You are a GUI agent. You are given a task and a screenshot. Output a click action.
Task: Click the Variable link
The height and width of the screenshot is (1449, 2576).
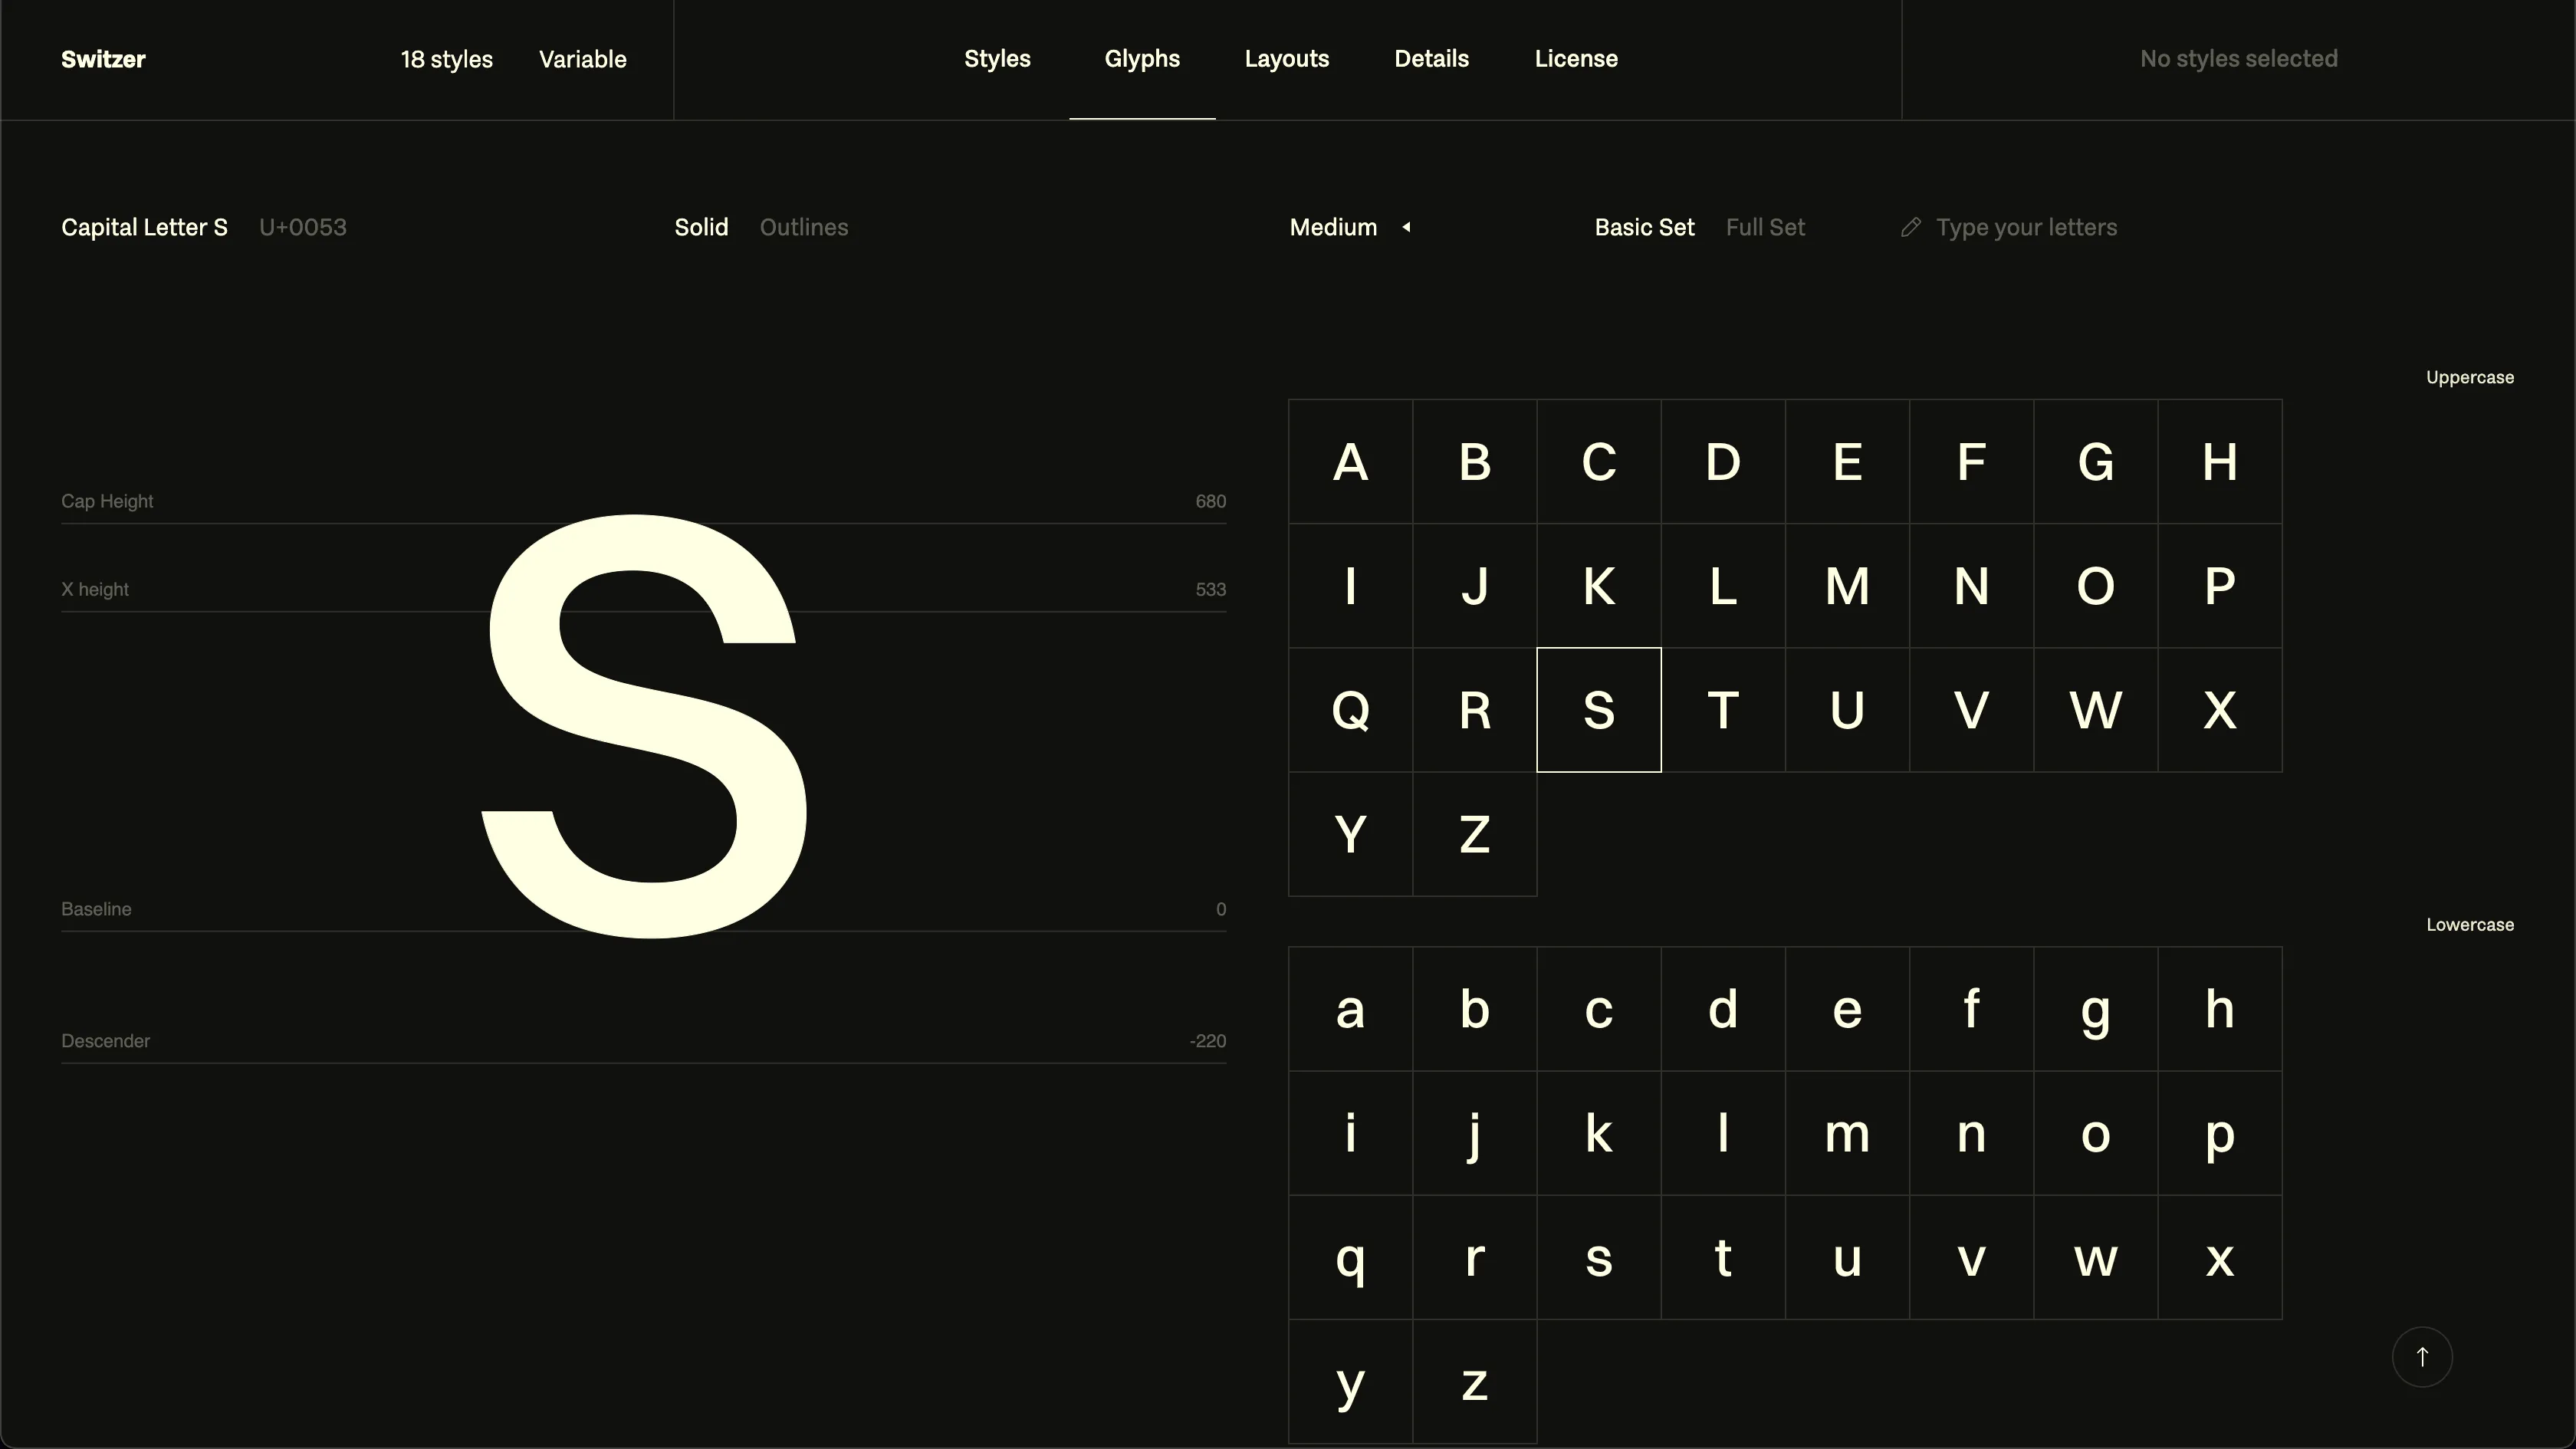tap(582, 59)
